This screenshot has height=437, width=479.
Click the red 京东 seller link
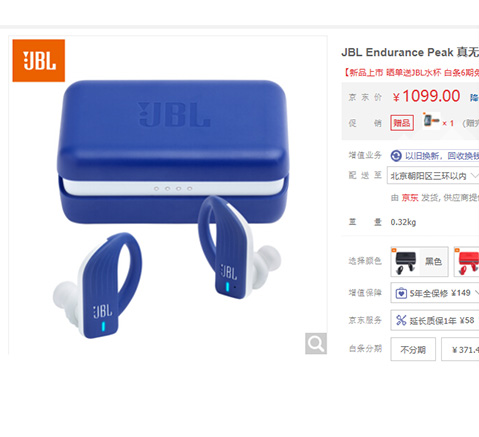click(410, 198)
